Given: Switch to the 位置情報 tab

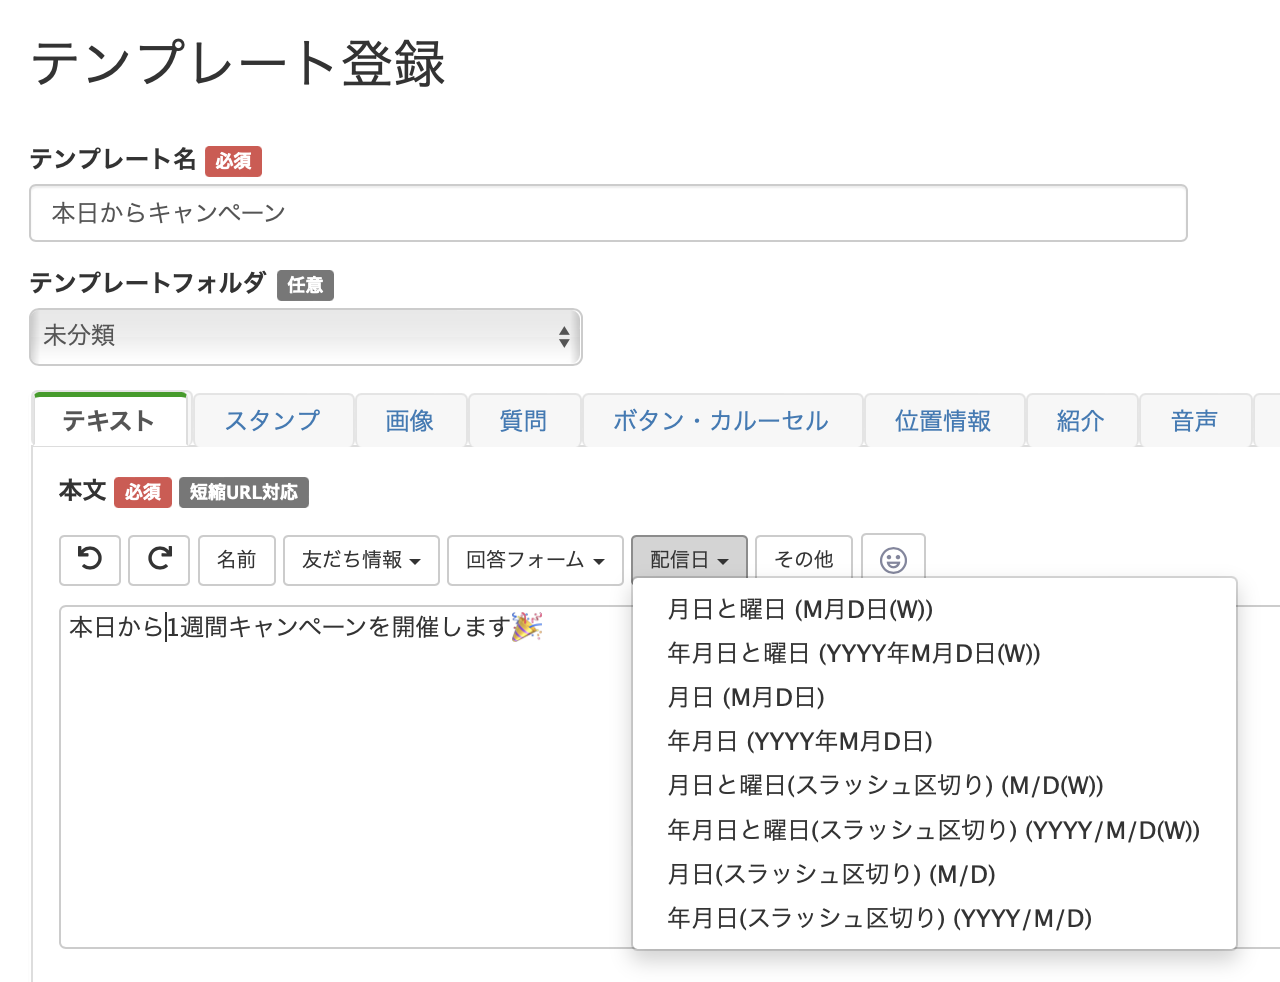Looking at the screenshot, I should [944, 421].
